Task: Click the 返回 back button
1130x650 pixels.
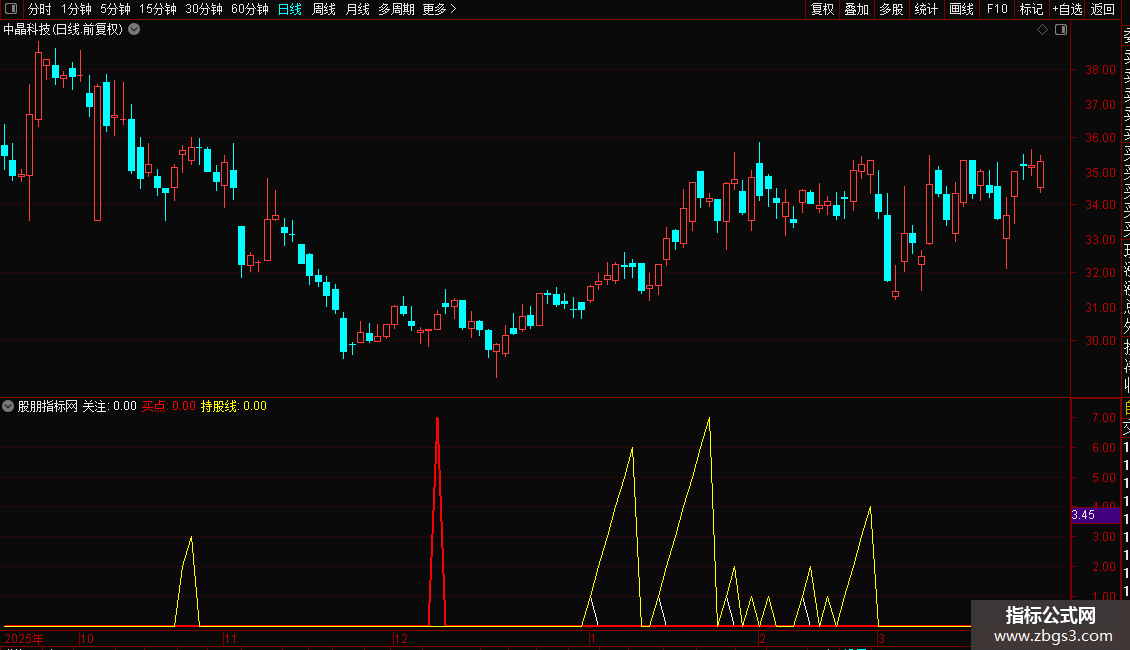Action: click(1103, 9)
